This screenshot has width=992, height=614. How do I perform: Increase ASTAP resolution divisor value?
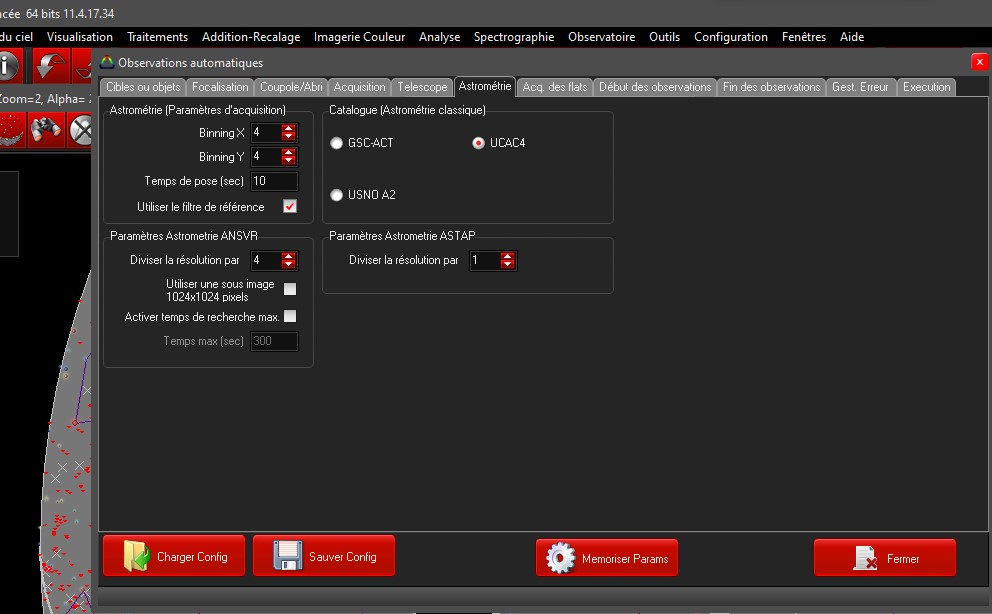pos(508,256)
